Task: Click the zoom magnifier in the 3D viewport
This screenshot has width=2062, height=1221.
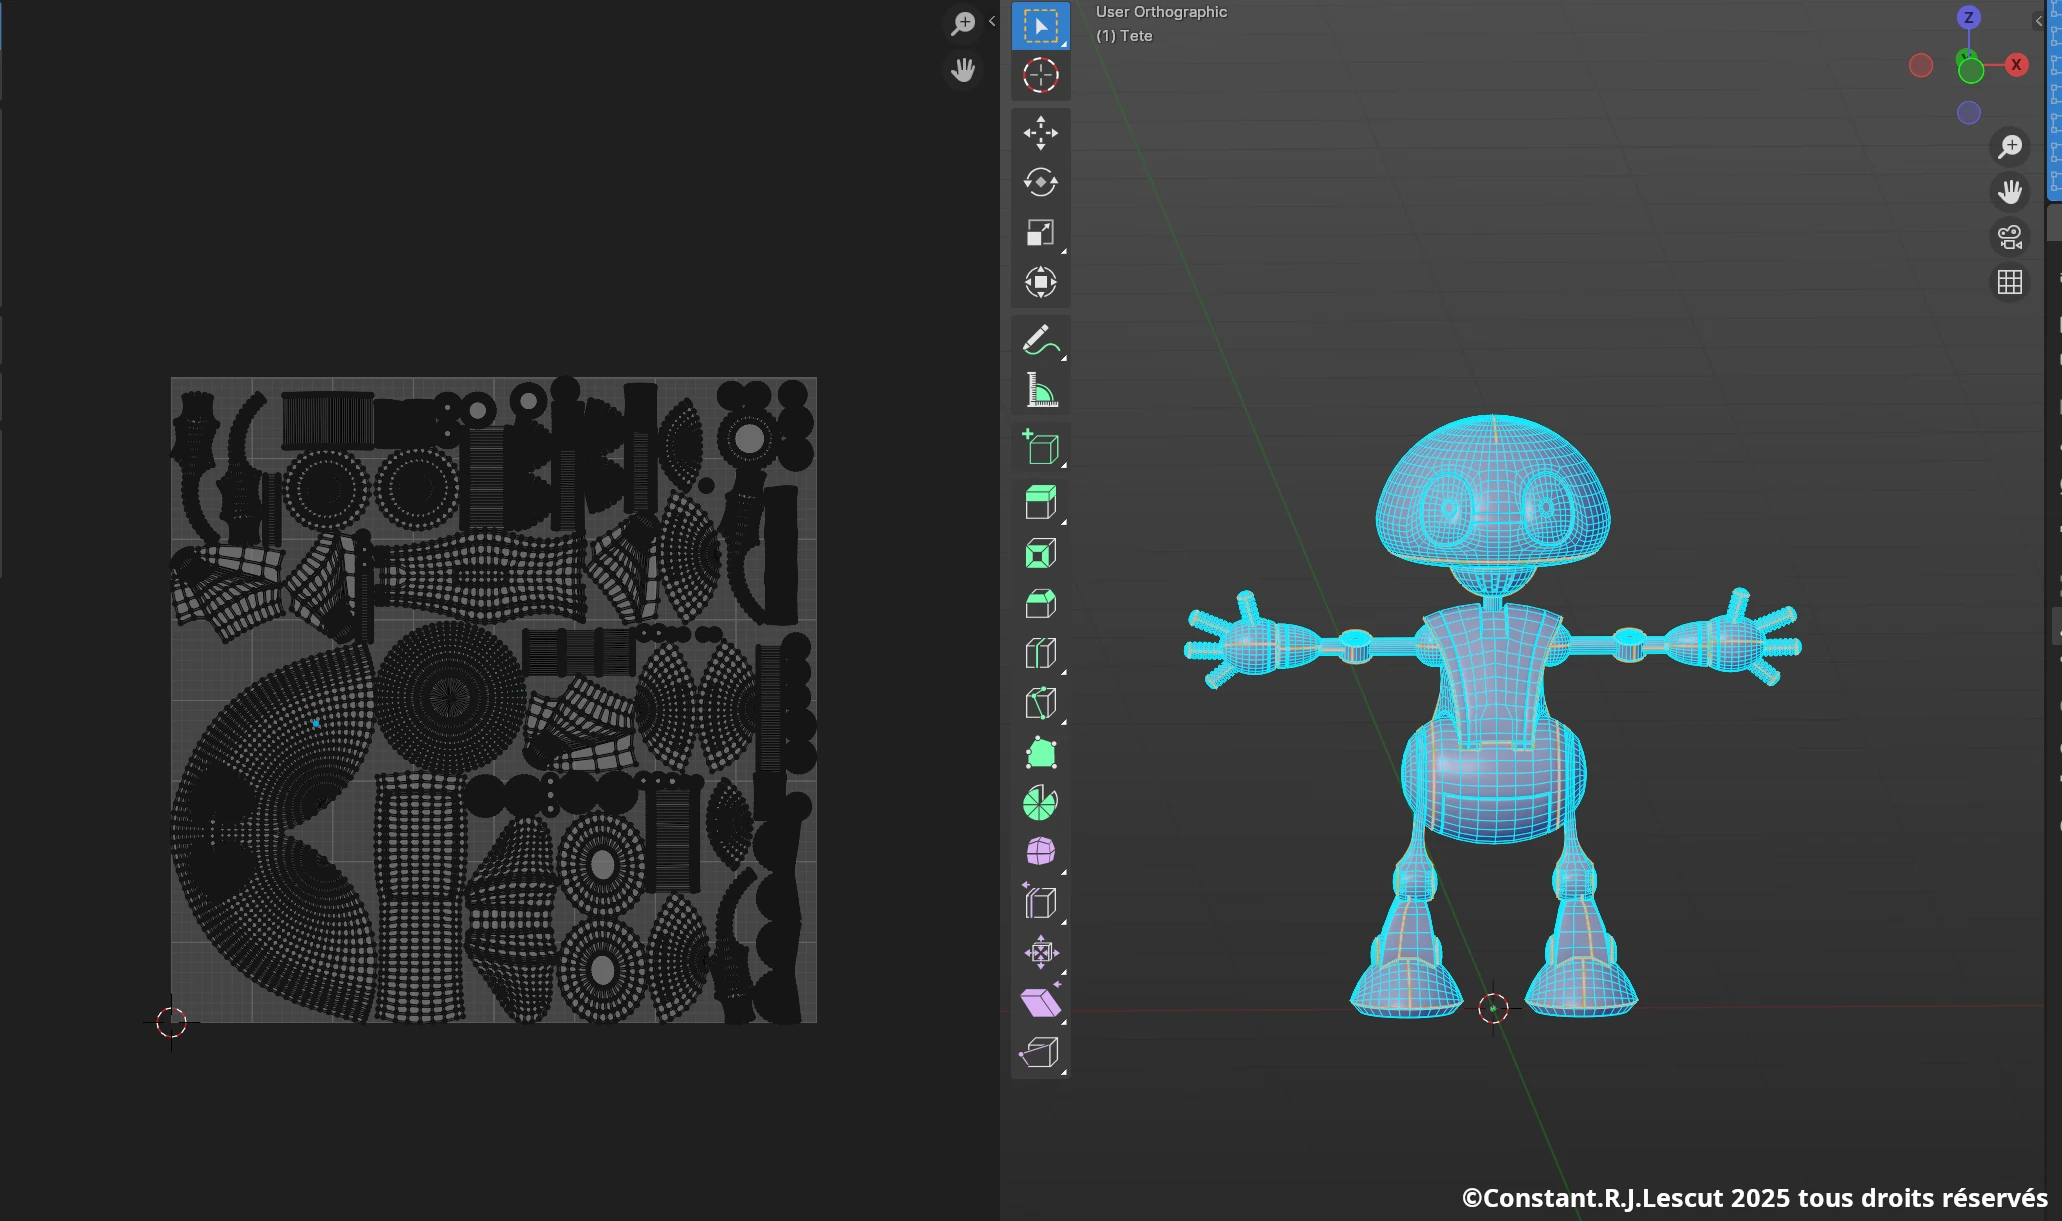Action: click(2011, 146)
